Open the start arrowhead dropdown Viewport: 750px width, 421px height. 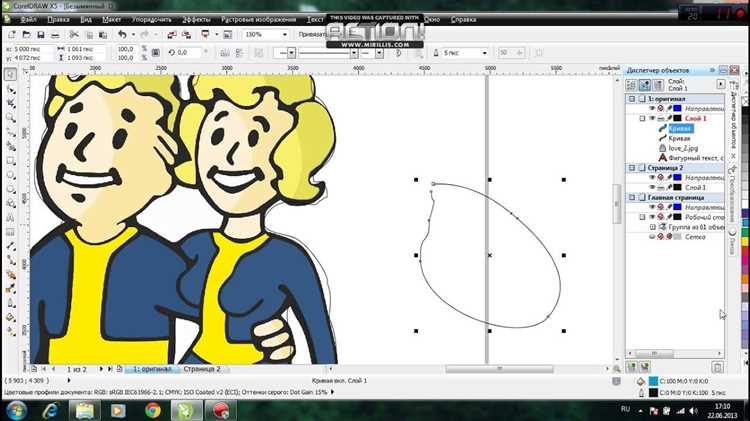tap(291, 53)
